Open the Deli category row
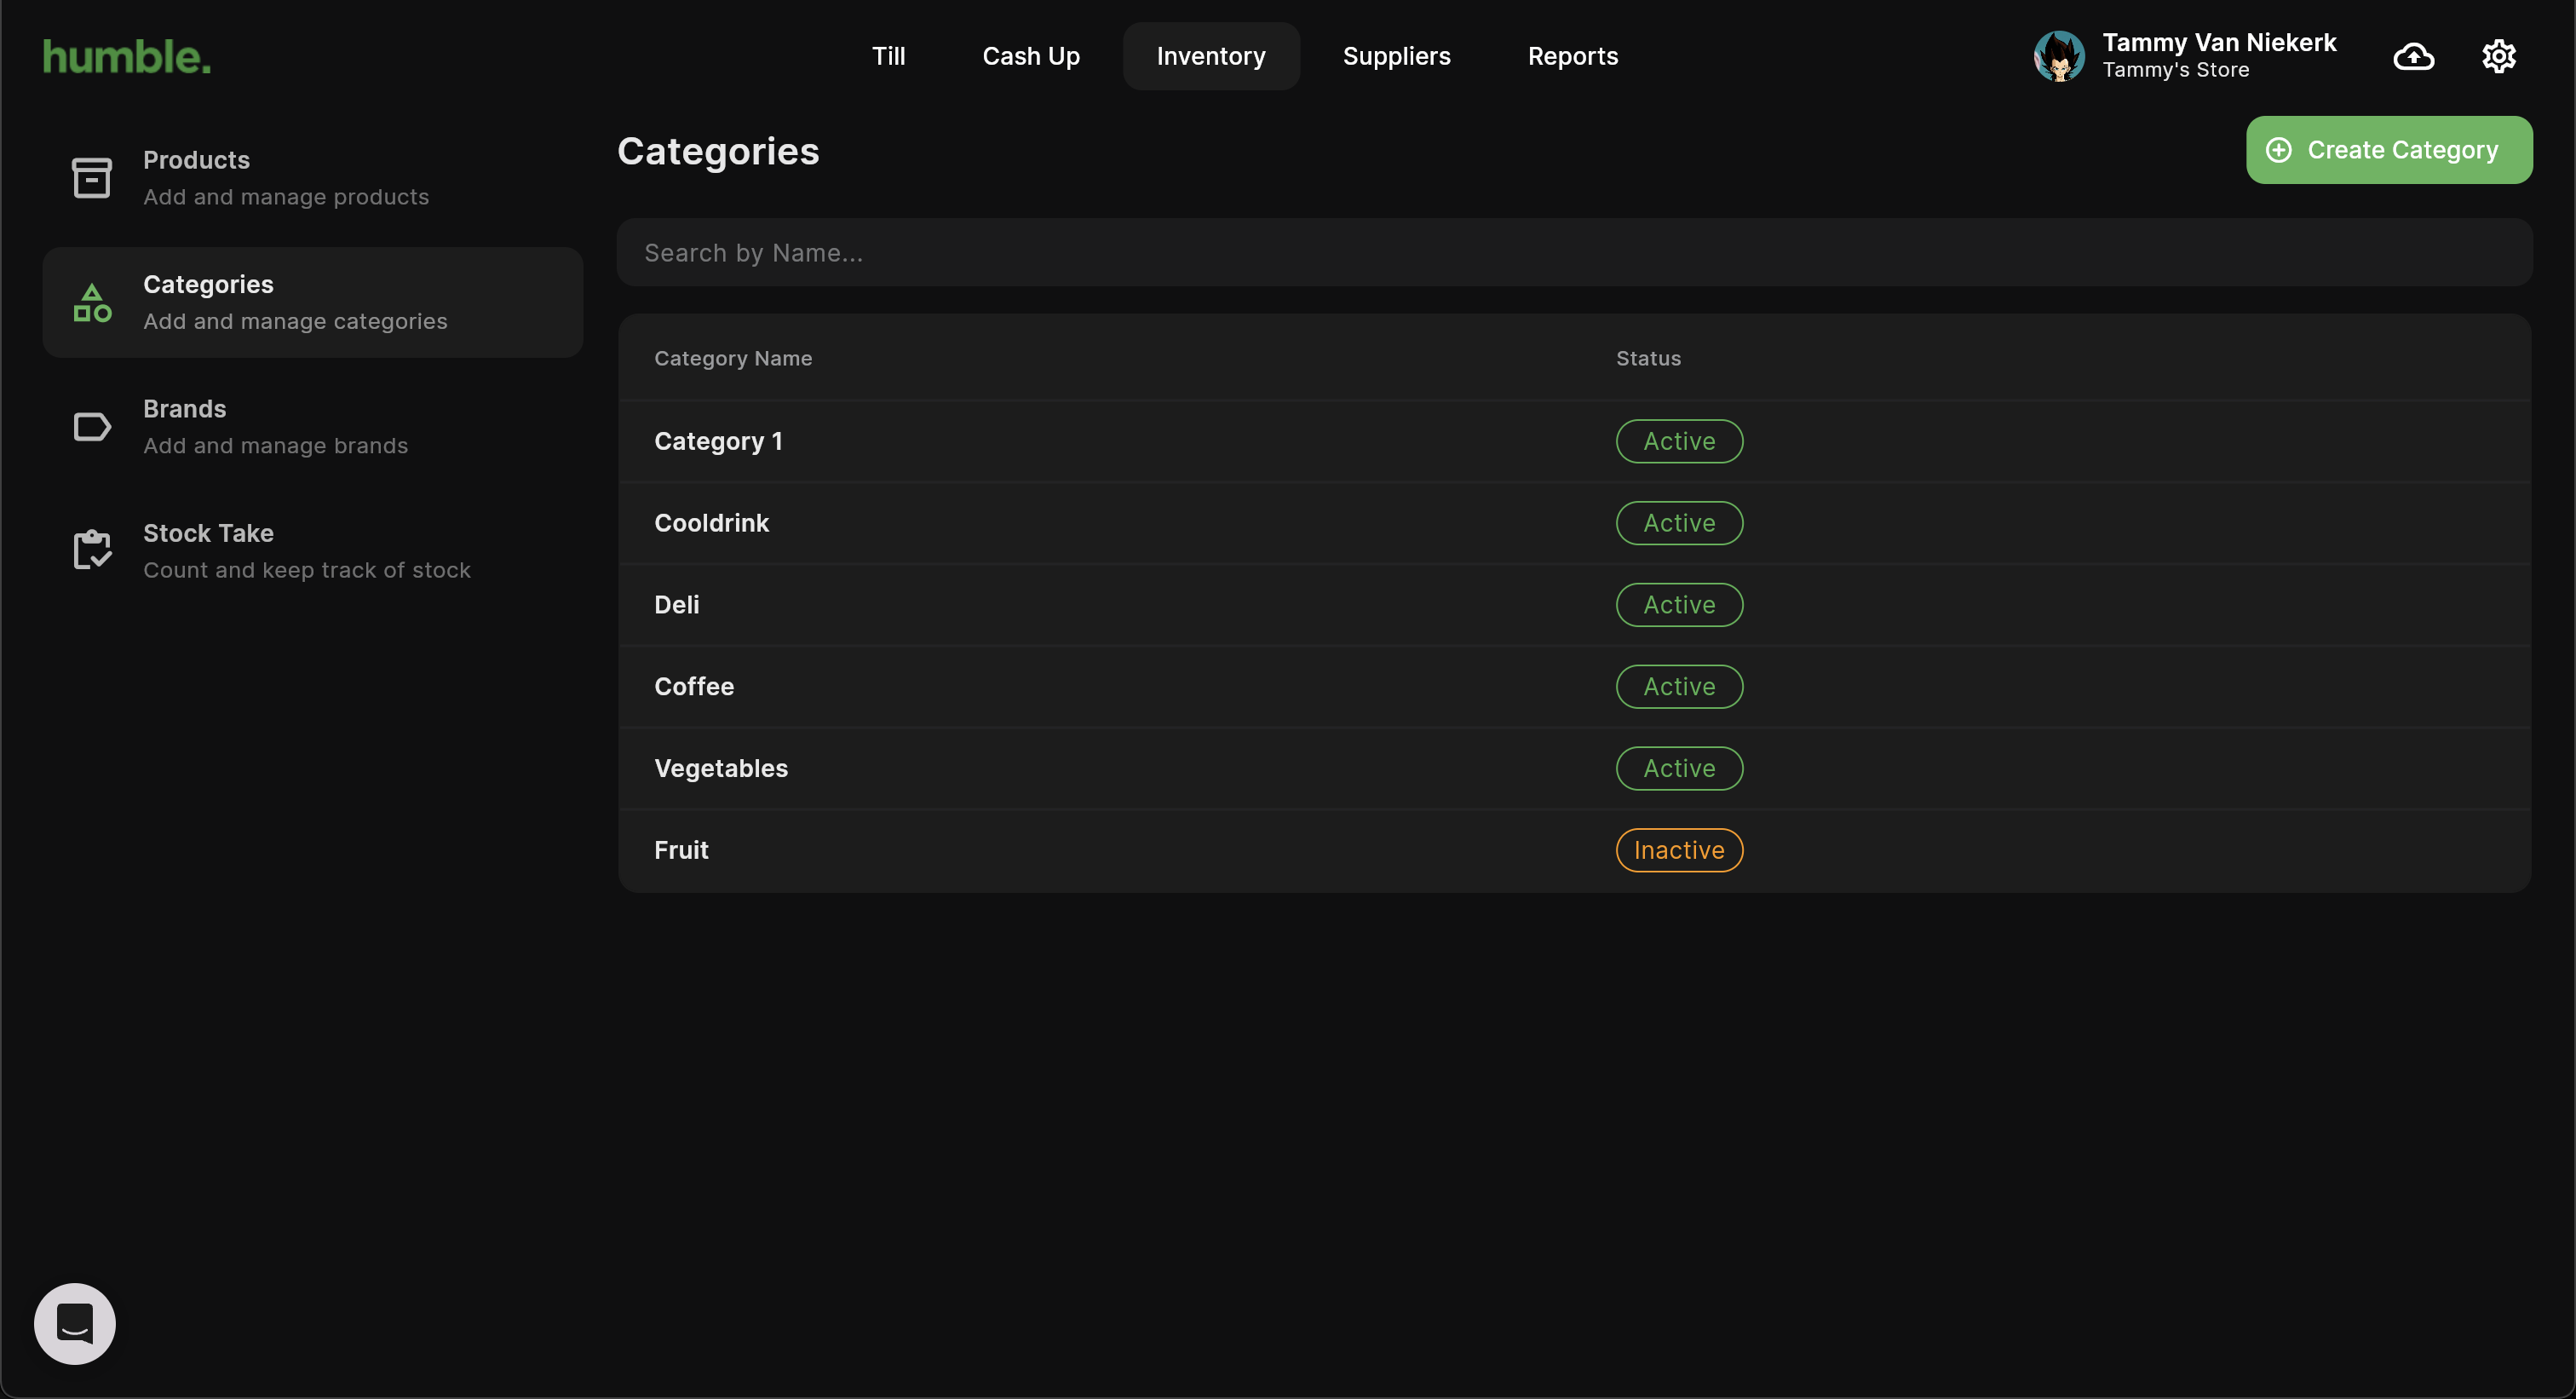This screenshot has height=1399, width=2576. (1574, 605)
